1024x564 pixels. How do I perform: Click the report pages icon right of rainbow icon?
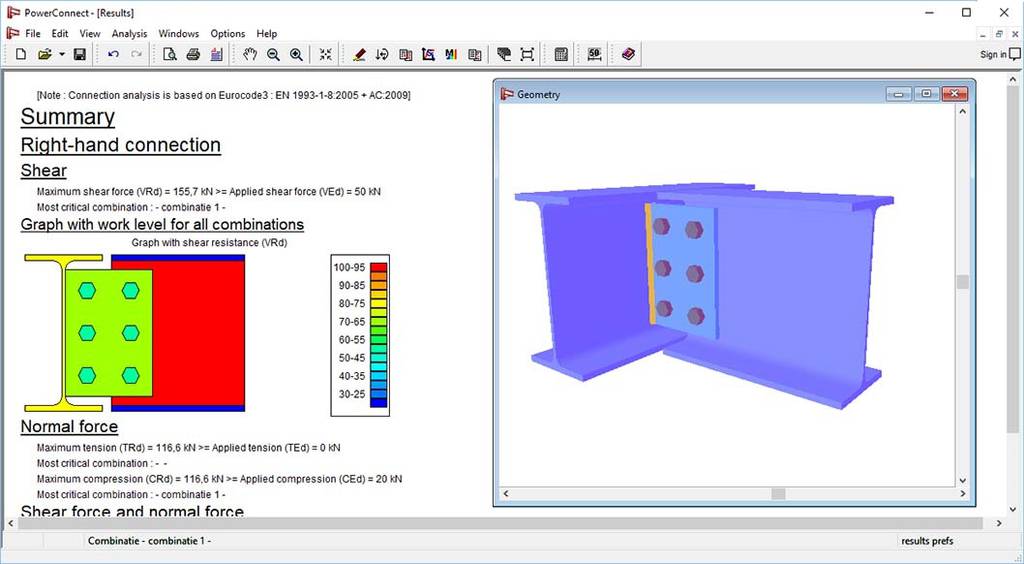pos(475,54)
